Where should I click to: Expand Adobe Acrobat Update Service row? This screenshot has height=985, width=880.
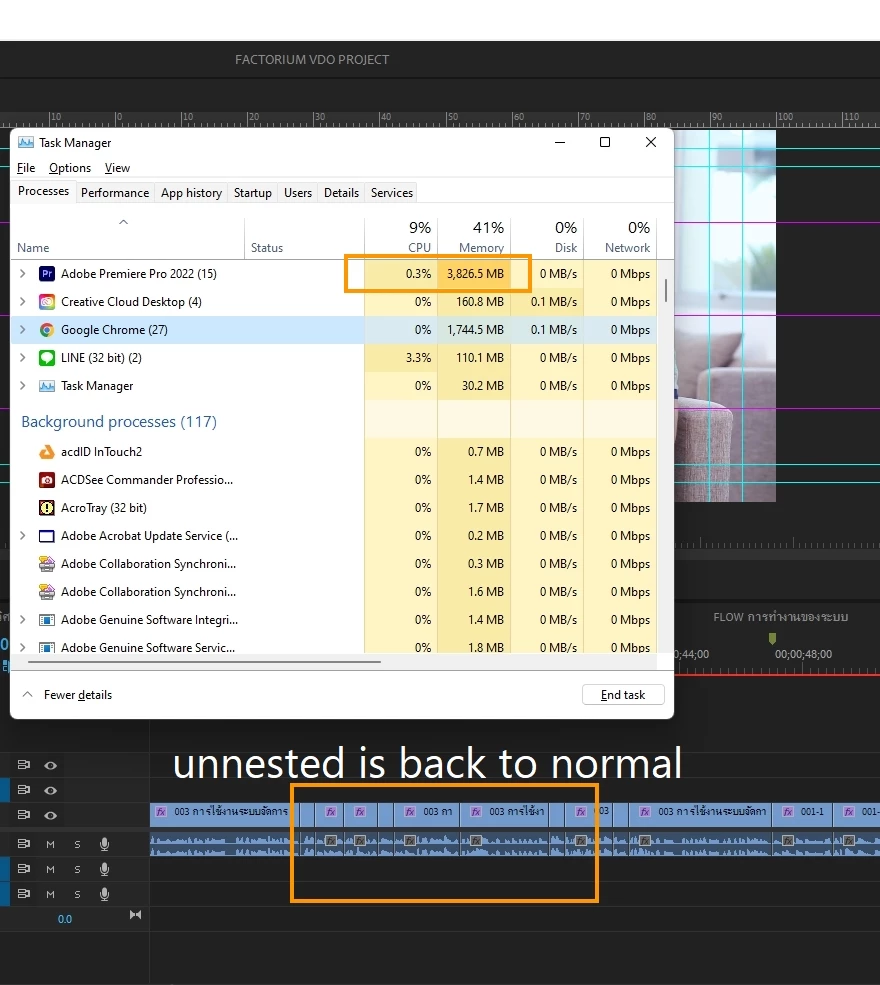coord(23,536)
